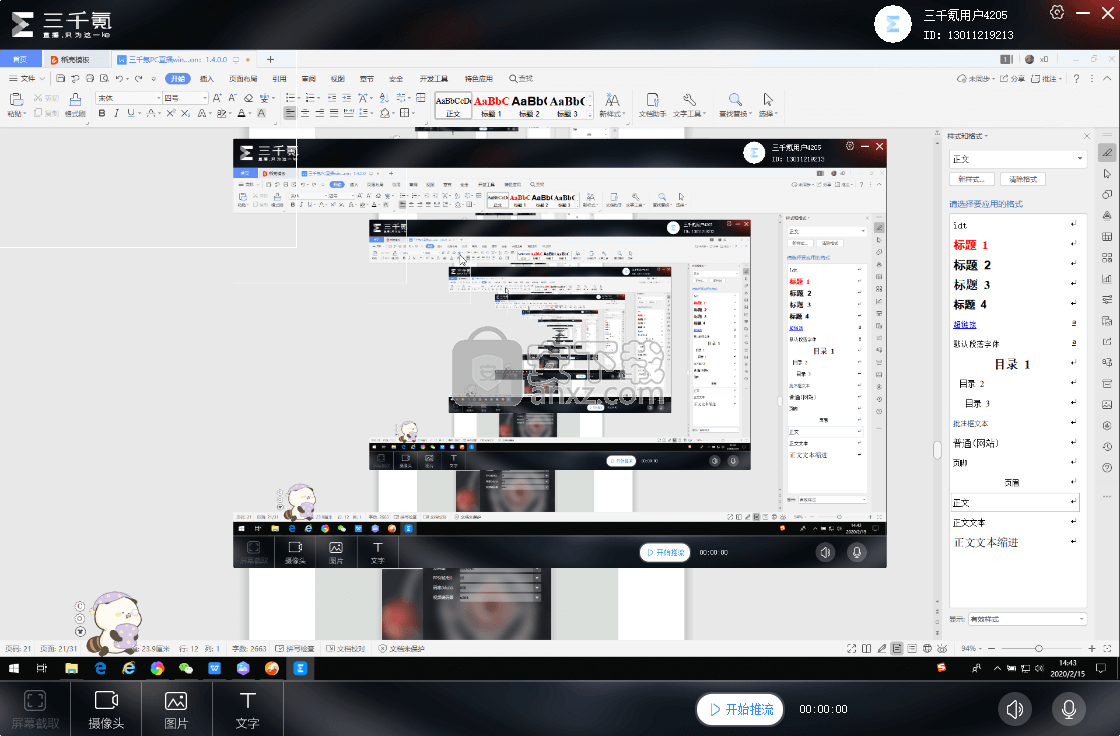Select 正文文本缩进 style in panel

(1014, 542)
